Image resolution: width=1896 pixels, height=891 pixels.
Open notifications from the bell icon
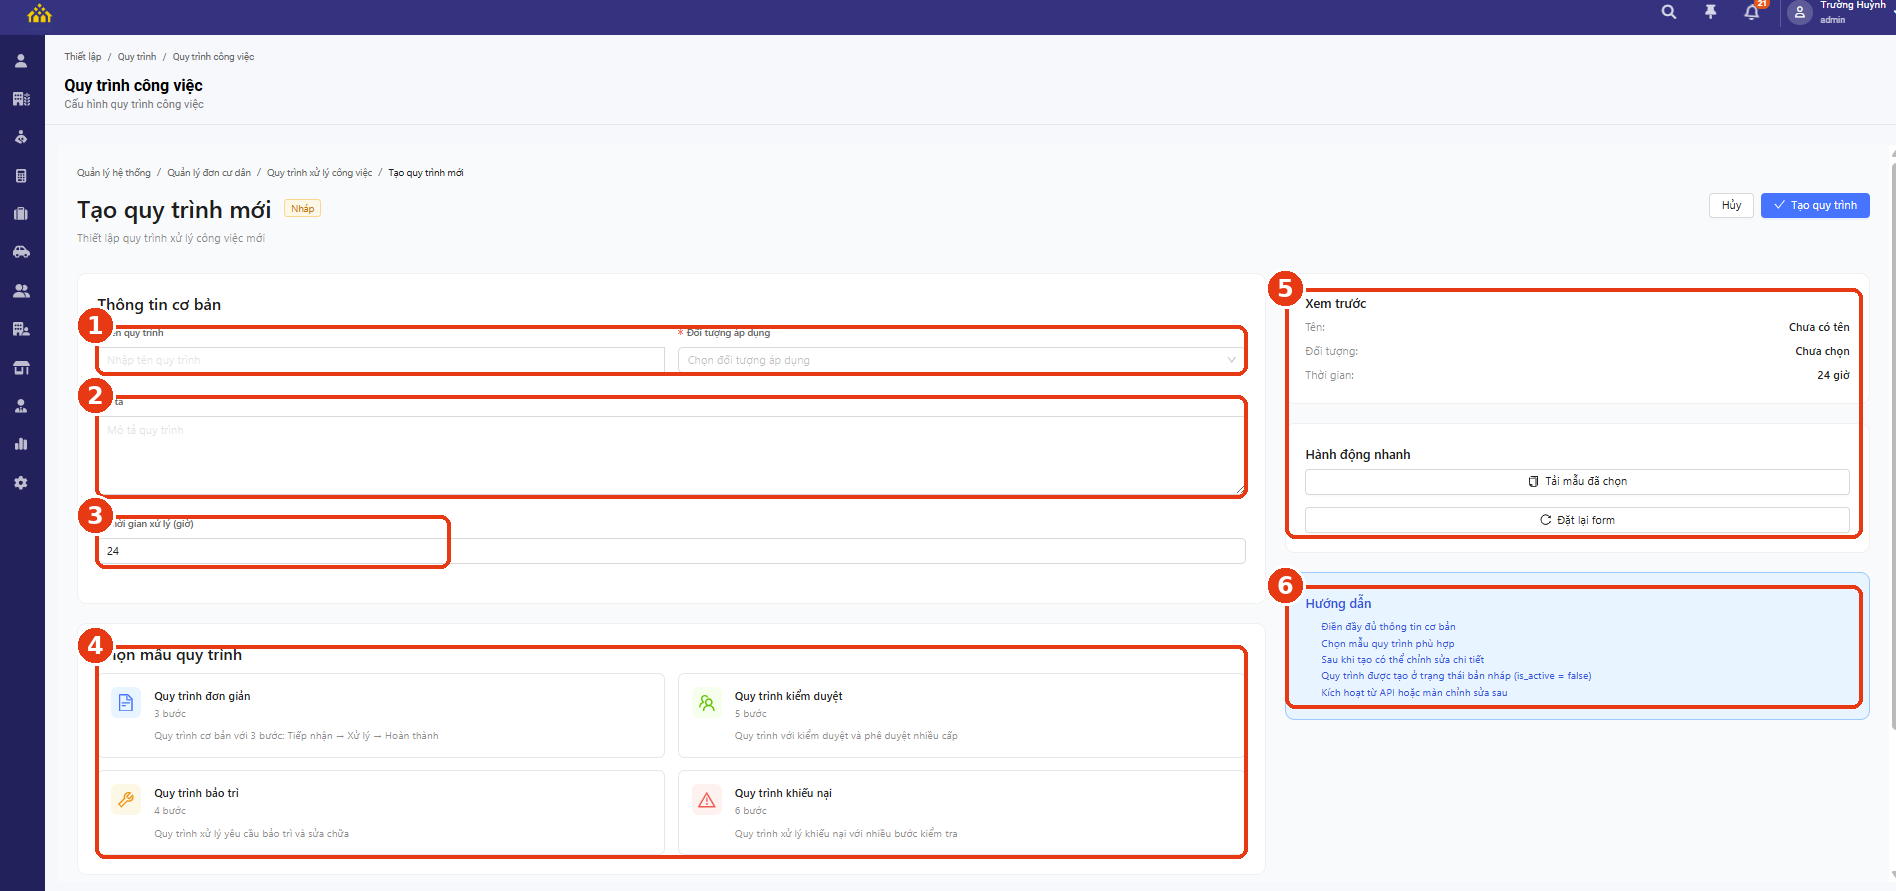[1752, 12]
